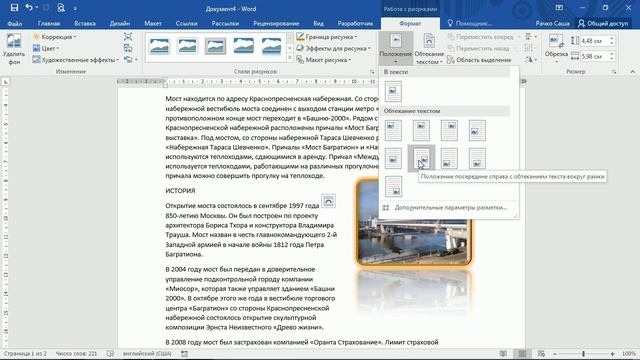The width and height of the screenshot is (640, 360).
Task: Switch to web layout view
Action: point(541,353)
